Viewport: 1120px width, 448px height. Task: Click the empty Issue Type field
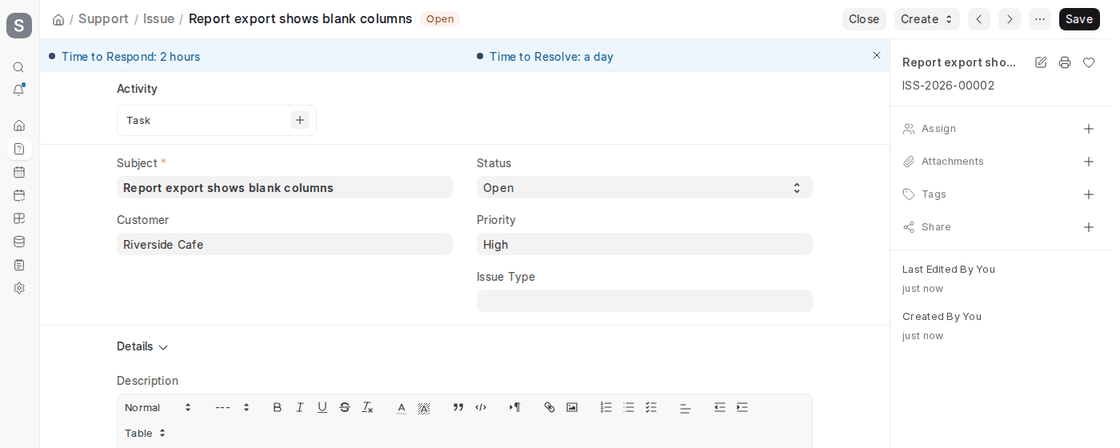[x=644, y=301]
